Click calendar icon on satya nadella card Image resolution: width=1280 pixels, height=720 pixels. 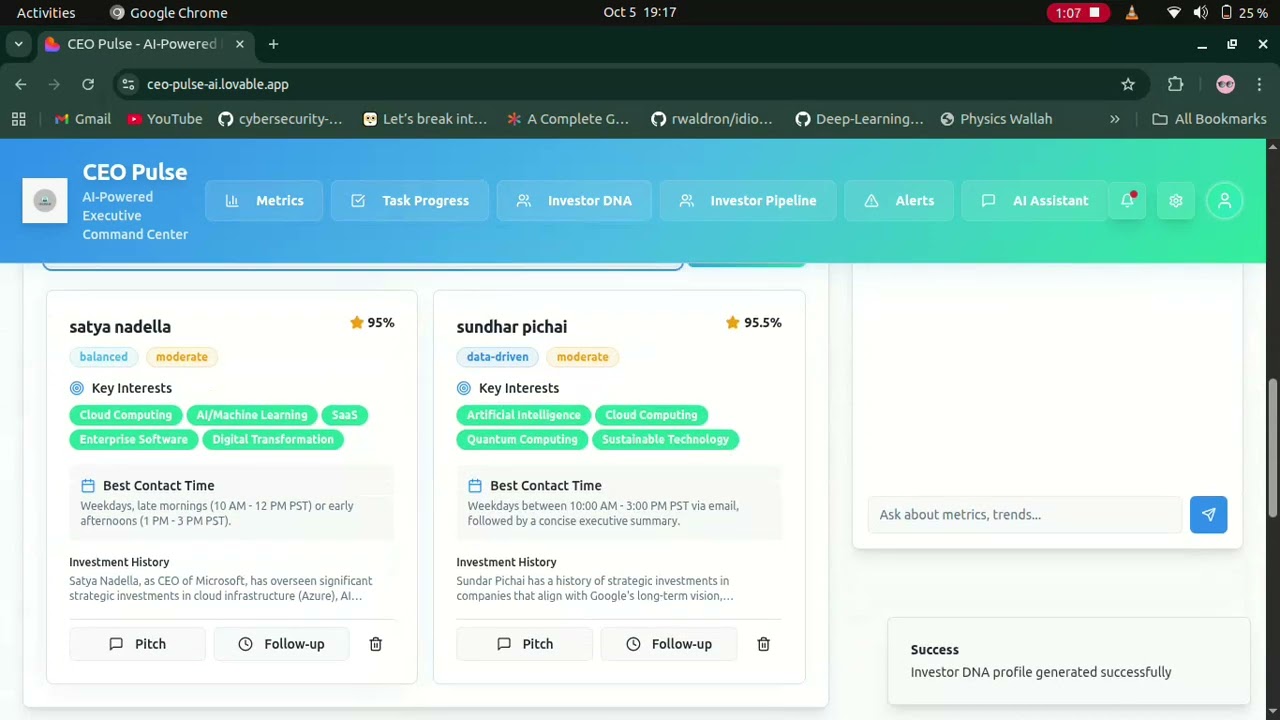[88, 486]
